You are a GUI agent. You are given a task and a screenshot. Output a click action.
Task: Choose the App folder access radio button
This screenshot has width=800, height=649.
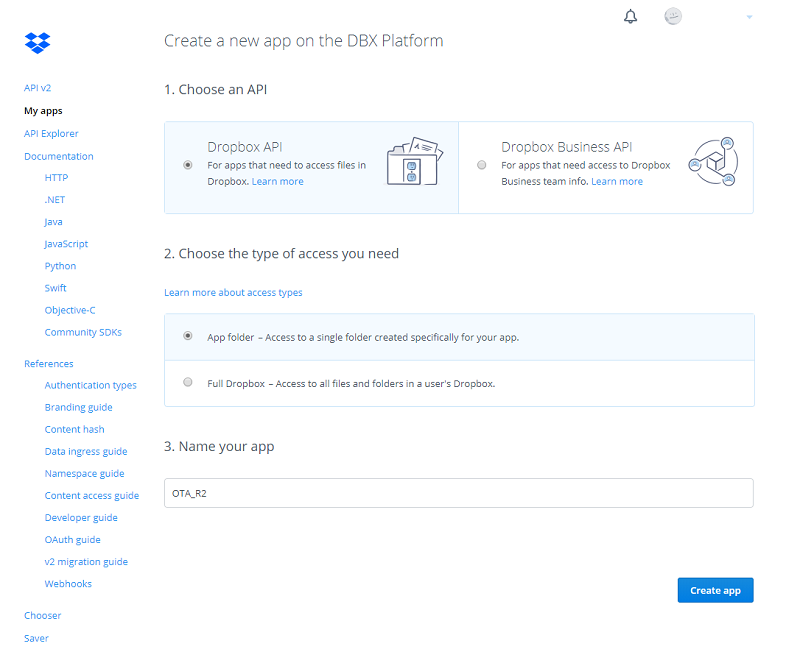[x=188, y=336]
